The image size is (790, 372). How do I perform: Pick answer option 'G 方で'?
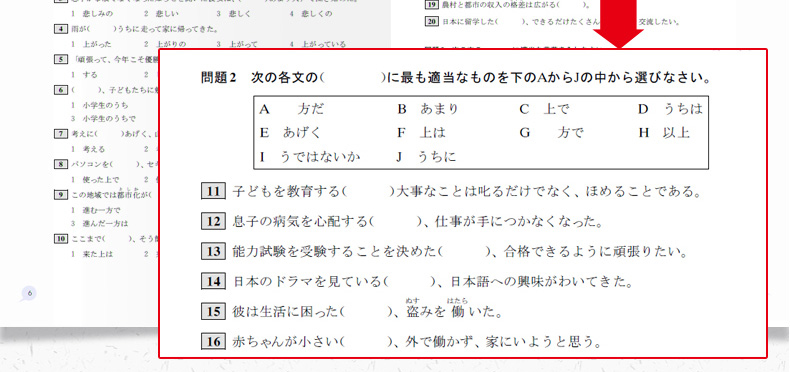pos(552,133)
